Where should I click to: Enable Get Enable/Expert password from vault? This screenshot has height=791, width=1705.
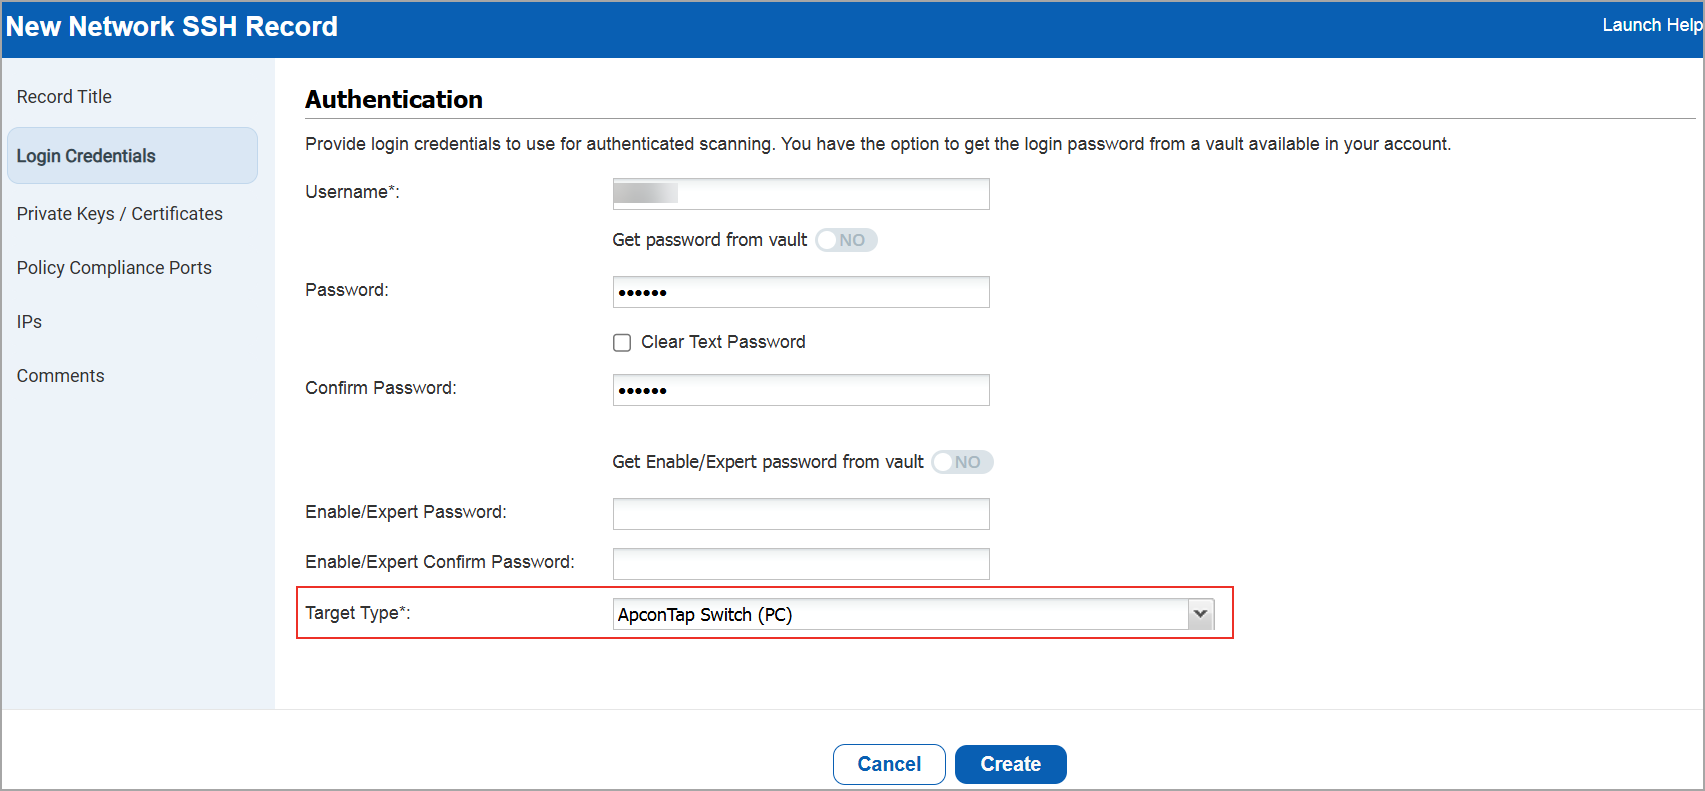(x=961, y=462)
